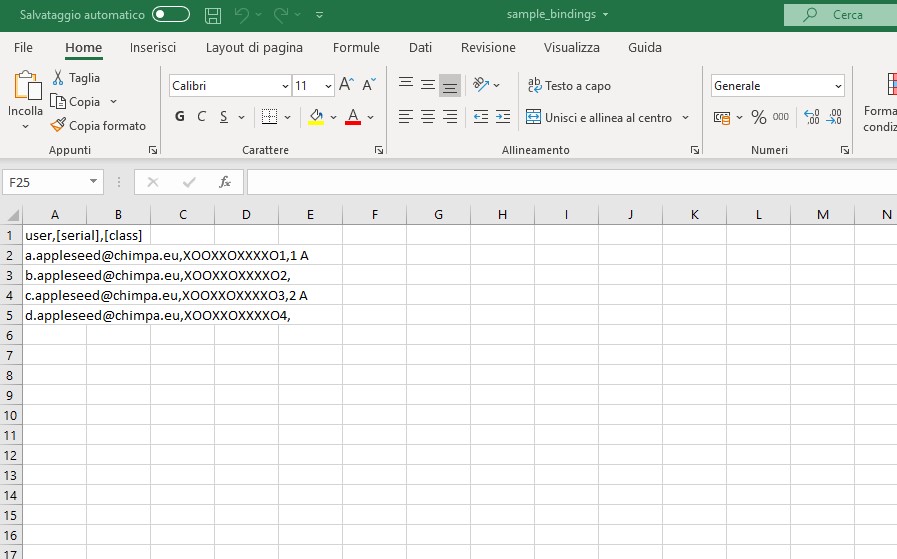Open the Numeri dialog launcher
Viewport: 897px width, 559px height.
click(x=844, y=150)
